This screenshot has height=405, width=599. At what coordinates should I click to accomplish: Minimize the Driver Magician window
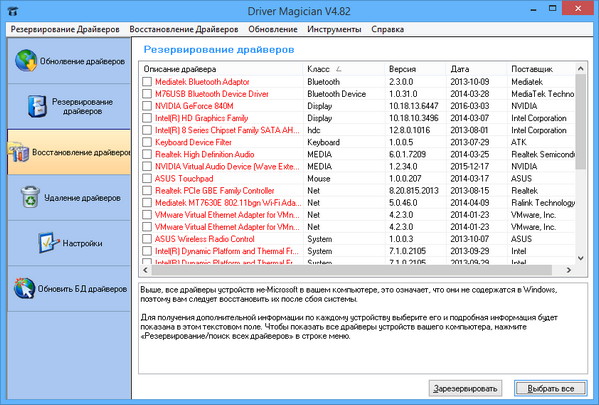coord(533,10)
